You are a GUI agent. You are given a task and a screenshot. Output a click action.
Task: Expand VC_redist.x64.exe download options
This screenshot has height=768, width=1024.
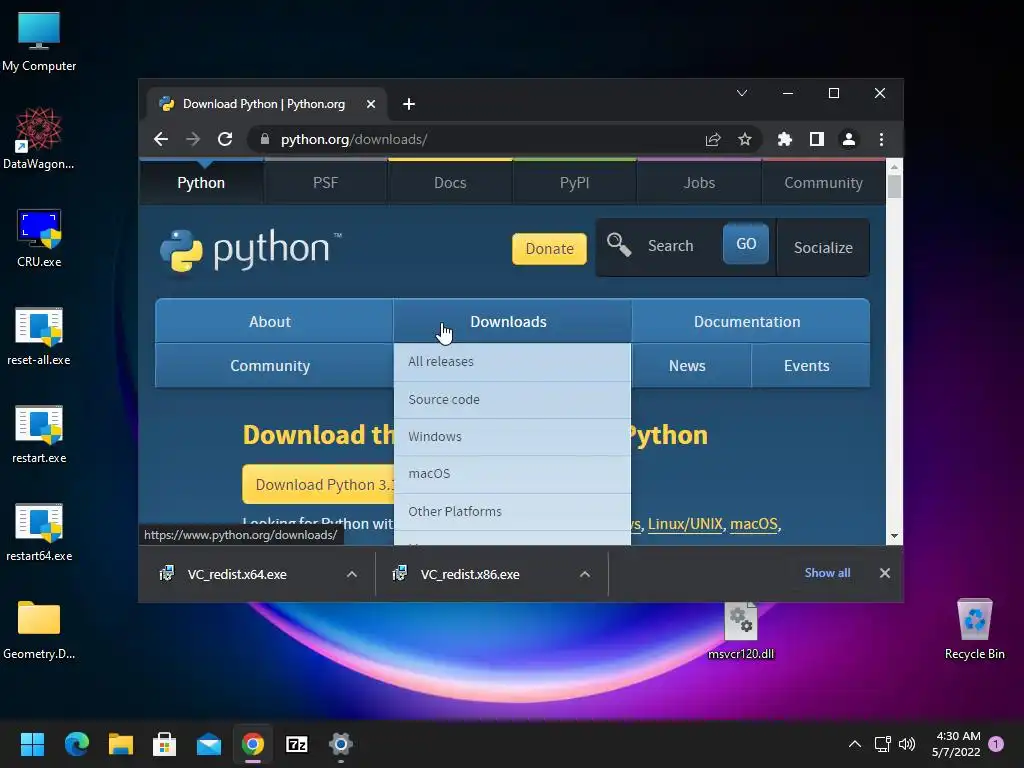point(351,574)
